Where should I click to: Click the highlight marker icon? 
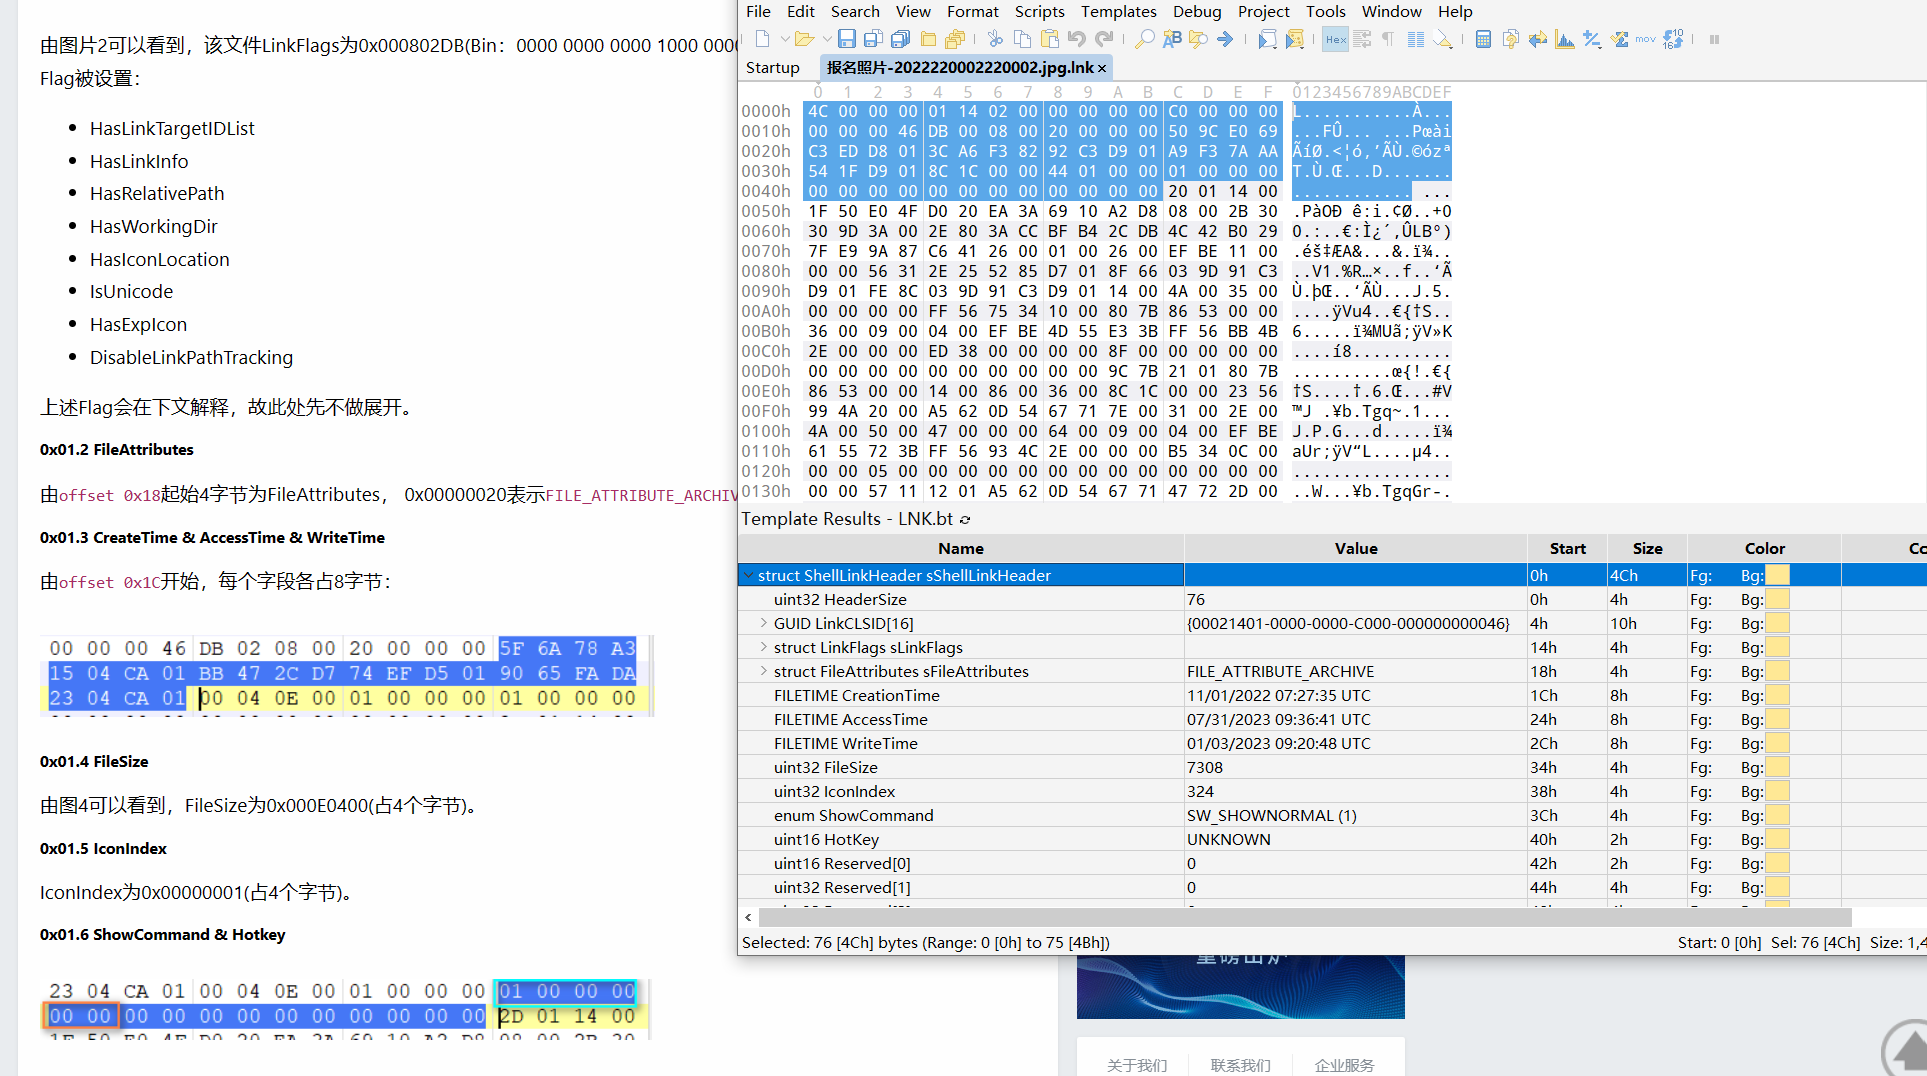coord(1442,39)
